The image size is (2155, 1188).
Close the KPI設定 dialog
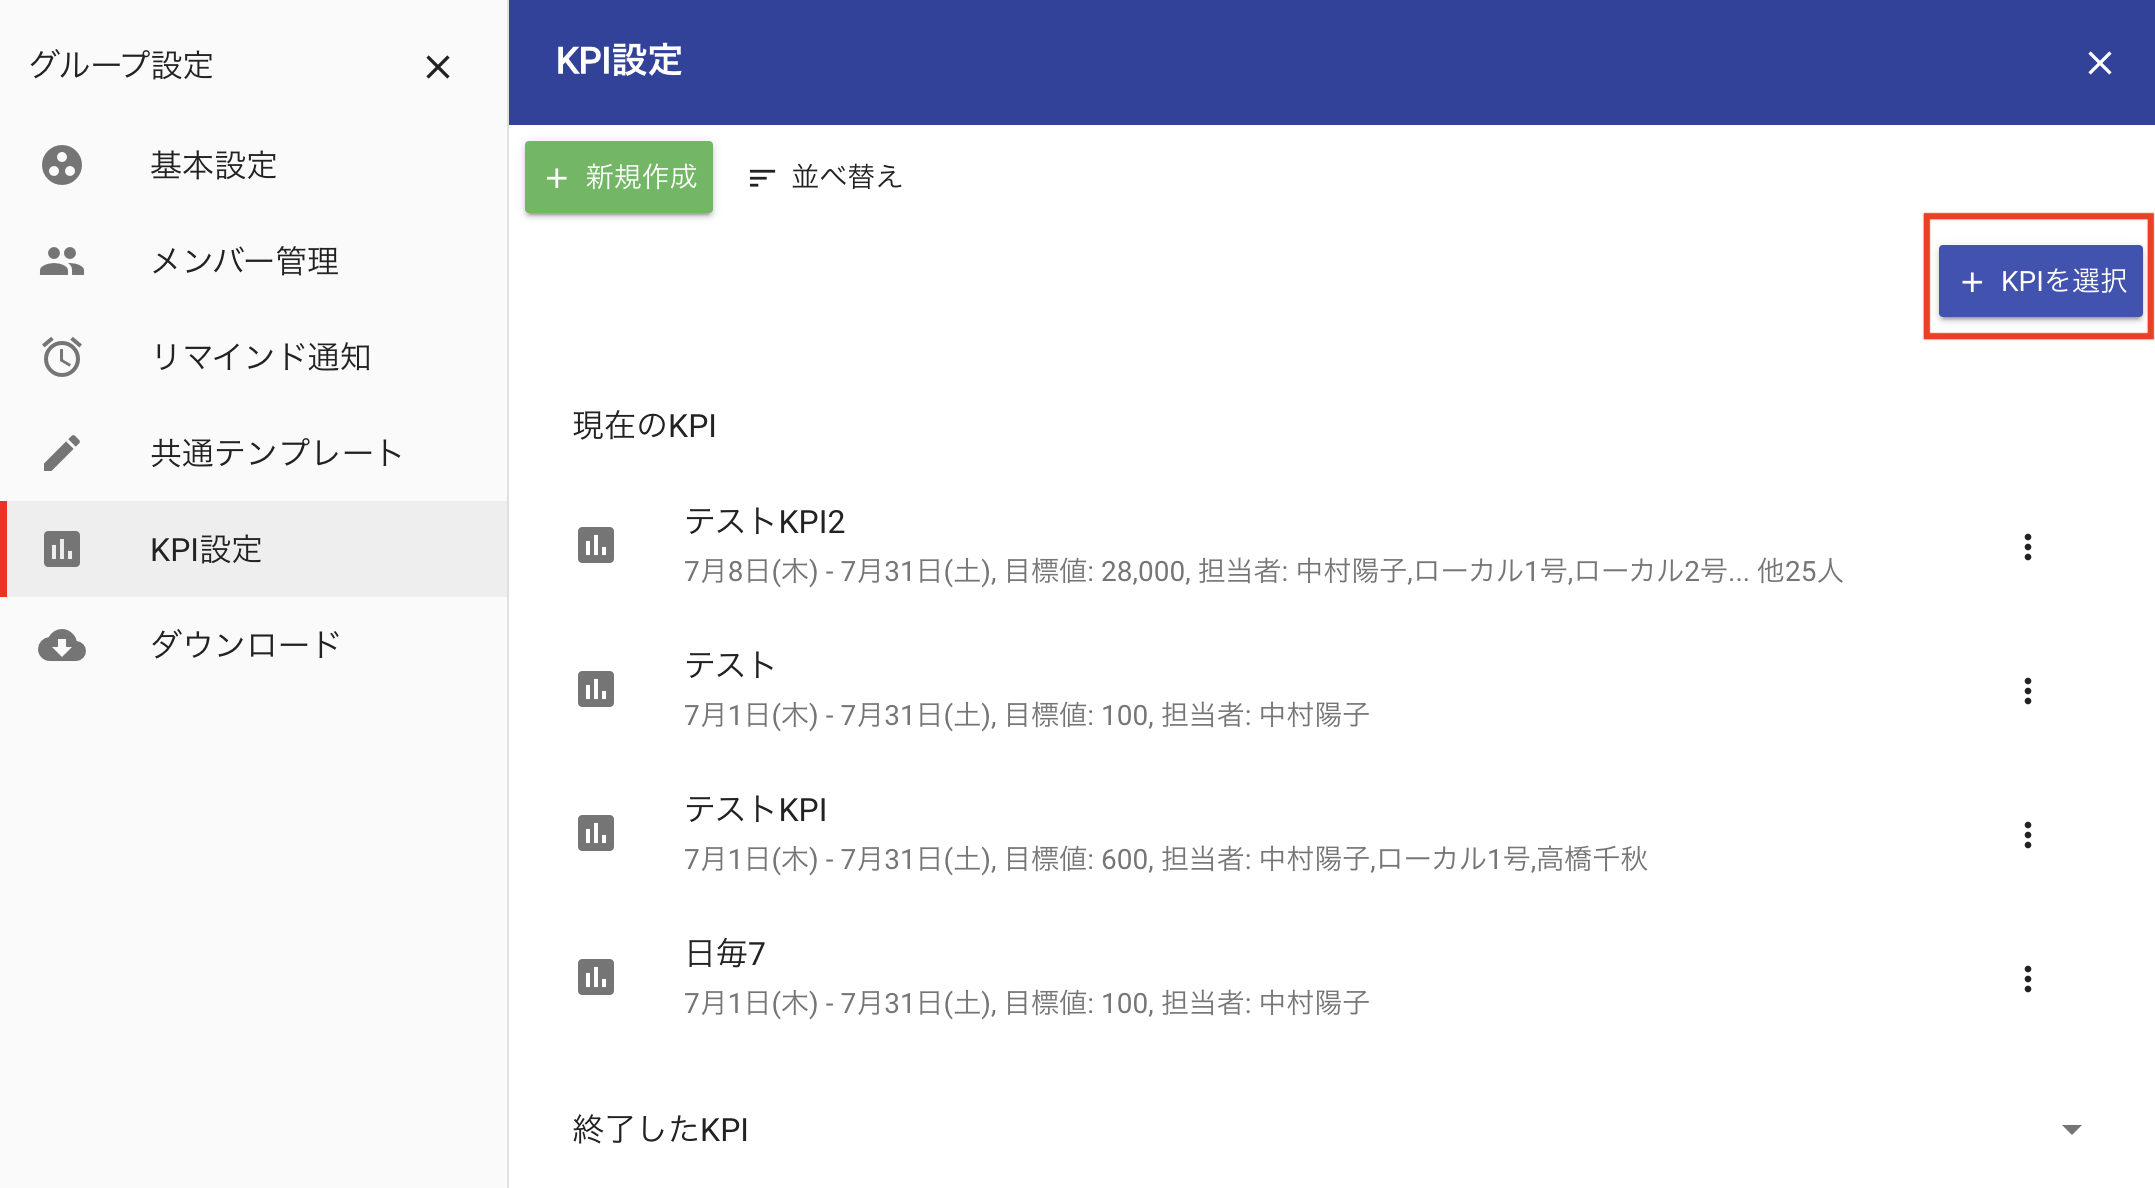(x=2100, y=63)
